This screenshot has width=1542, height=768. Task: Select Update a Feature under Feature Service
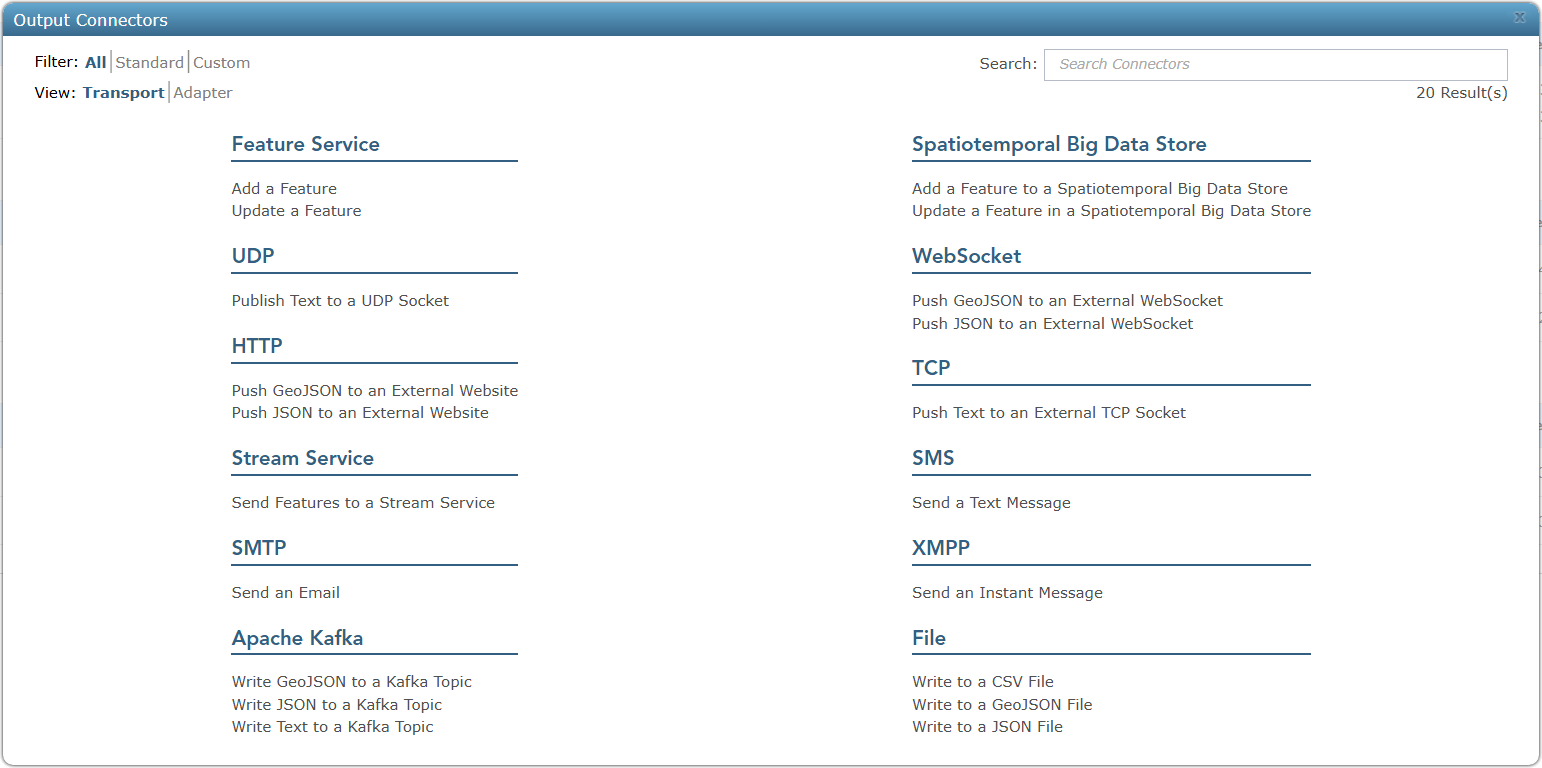pos(296,210)
